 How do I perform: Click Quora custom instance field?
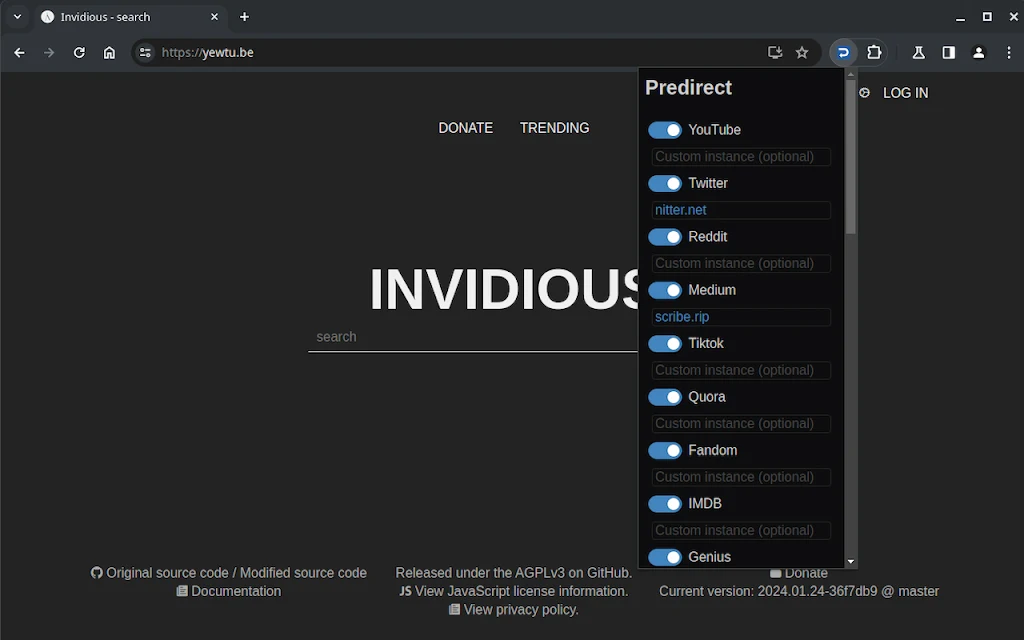(741, 424)
